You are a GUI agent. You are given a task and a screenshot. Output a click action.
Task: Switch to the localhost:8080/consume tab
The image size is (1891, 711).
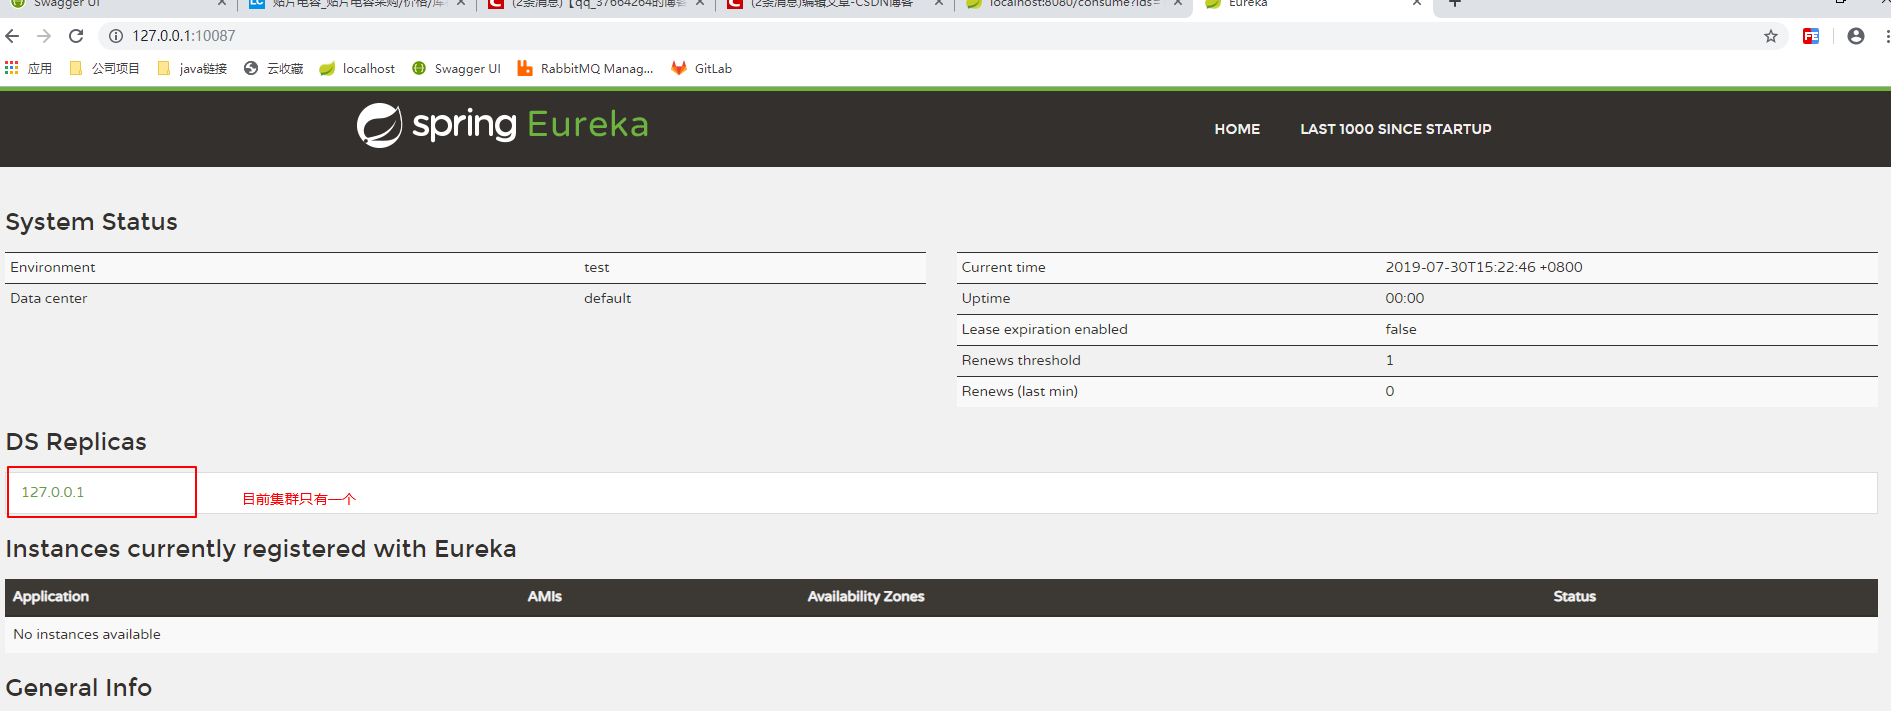click(x=1074, y=4)
